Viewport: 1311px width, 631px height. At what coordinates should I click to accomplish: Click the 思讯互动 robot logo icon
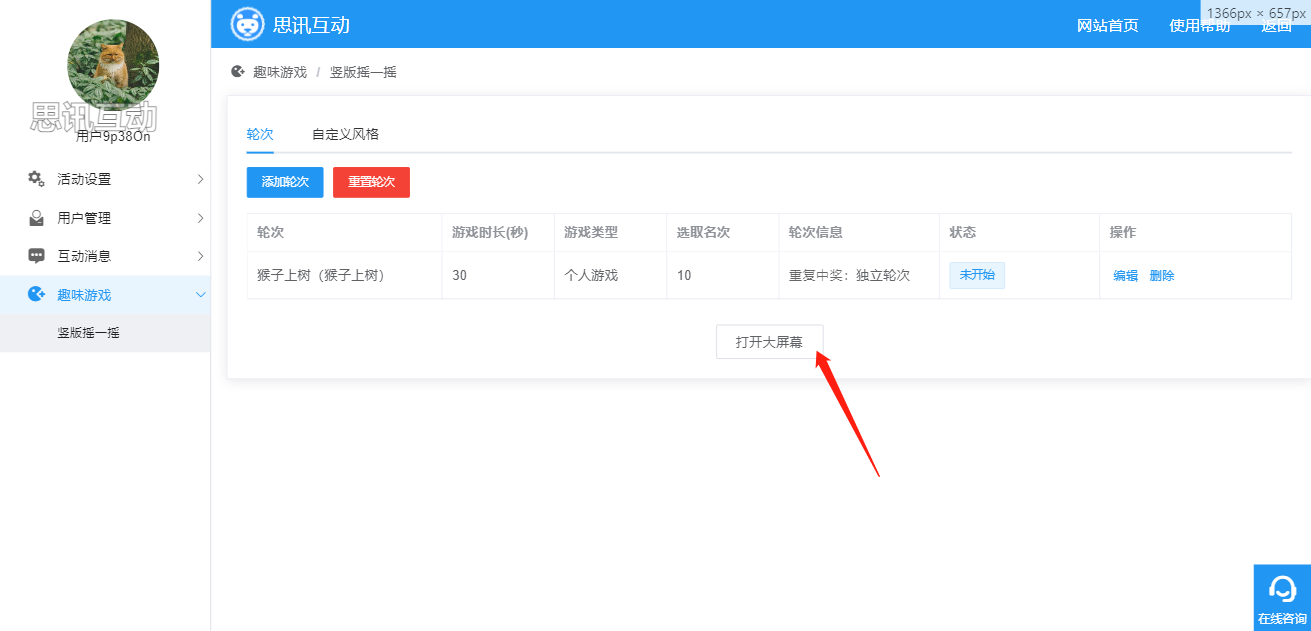click(247, 24)
